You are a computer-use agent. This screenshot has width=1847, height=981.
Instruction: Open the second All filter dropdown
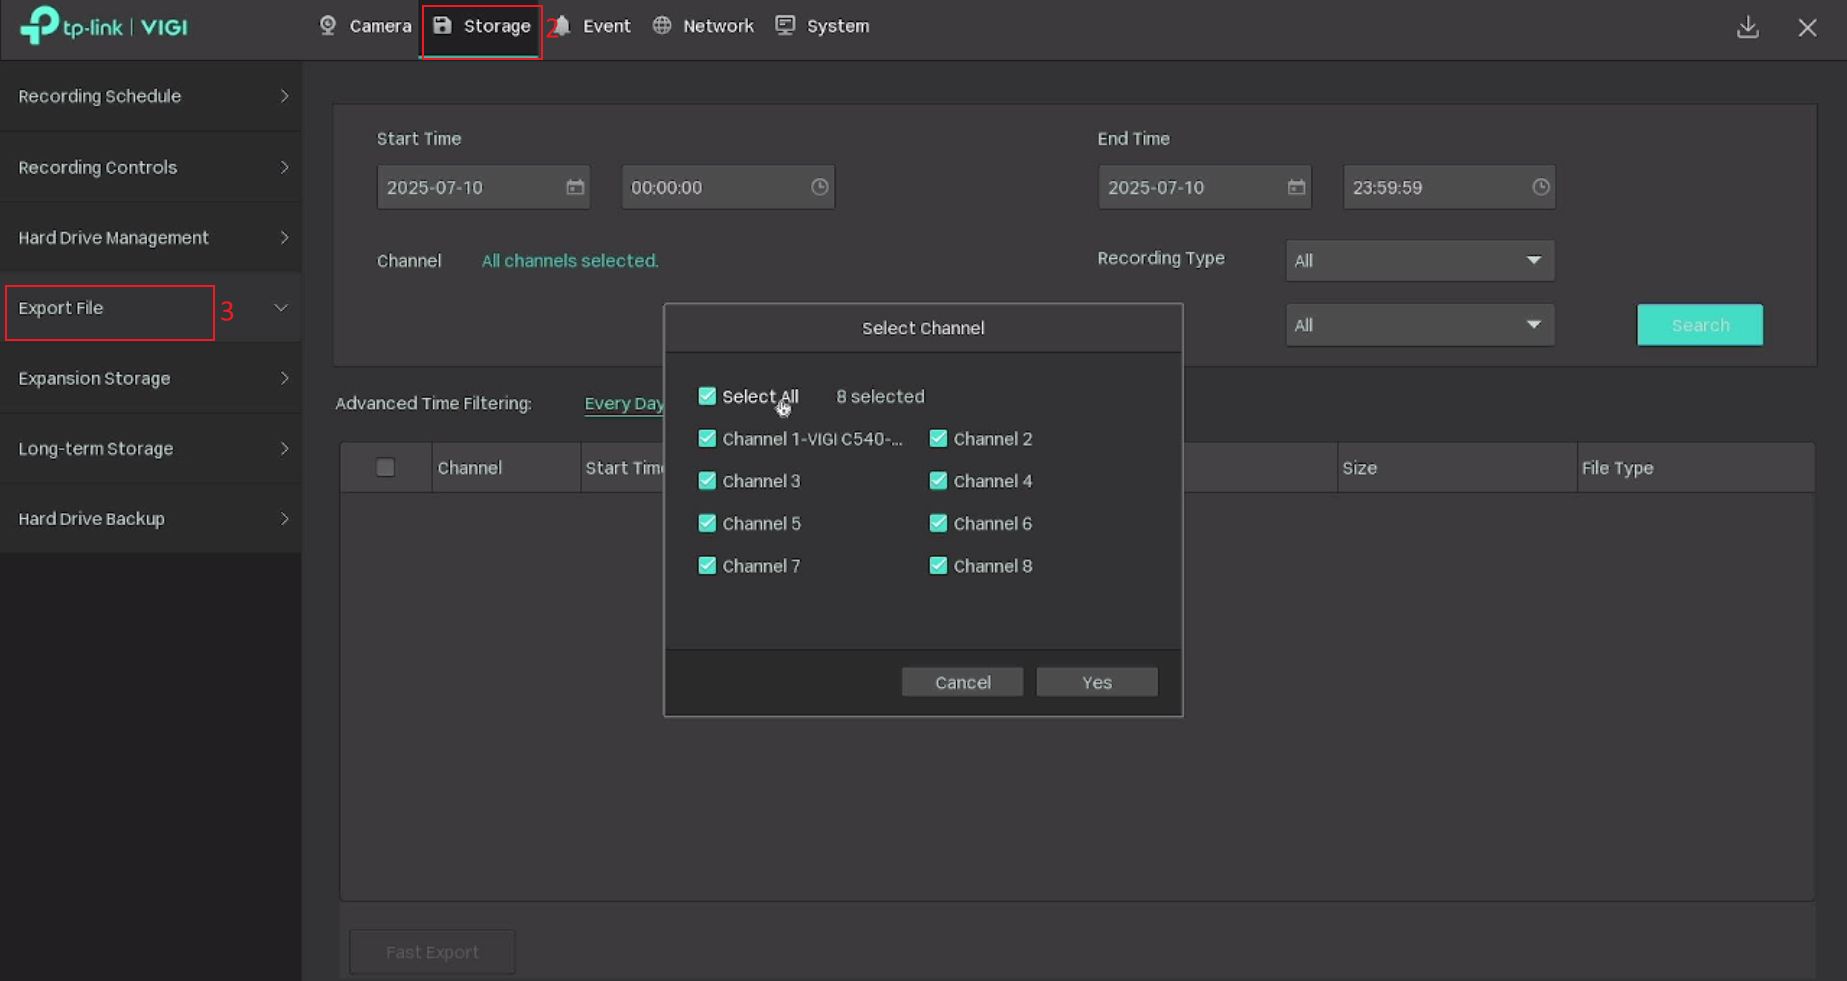pos(1419,324)
